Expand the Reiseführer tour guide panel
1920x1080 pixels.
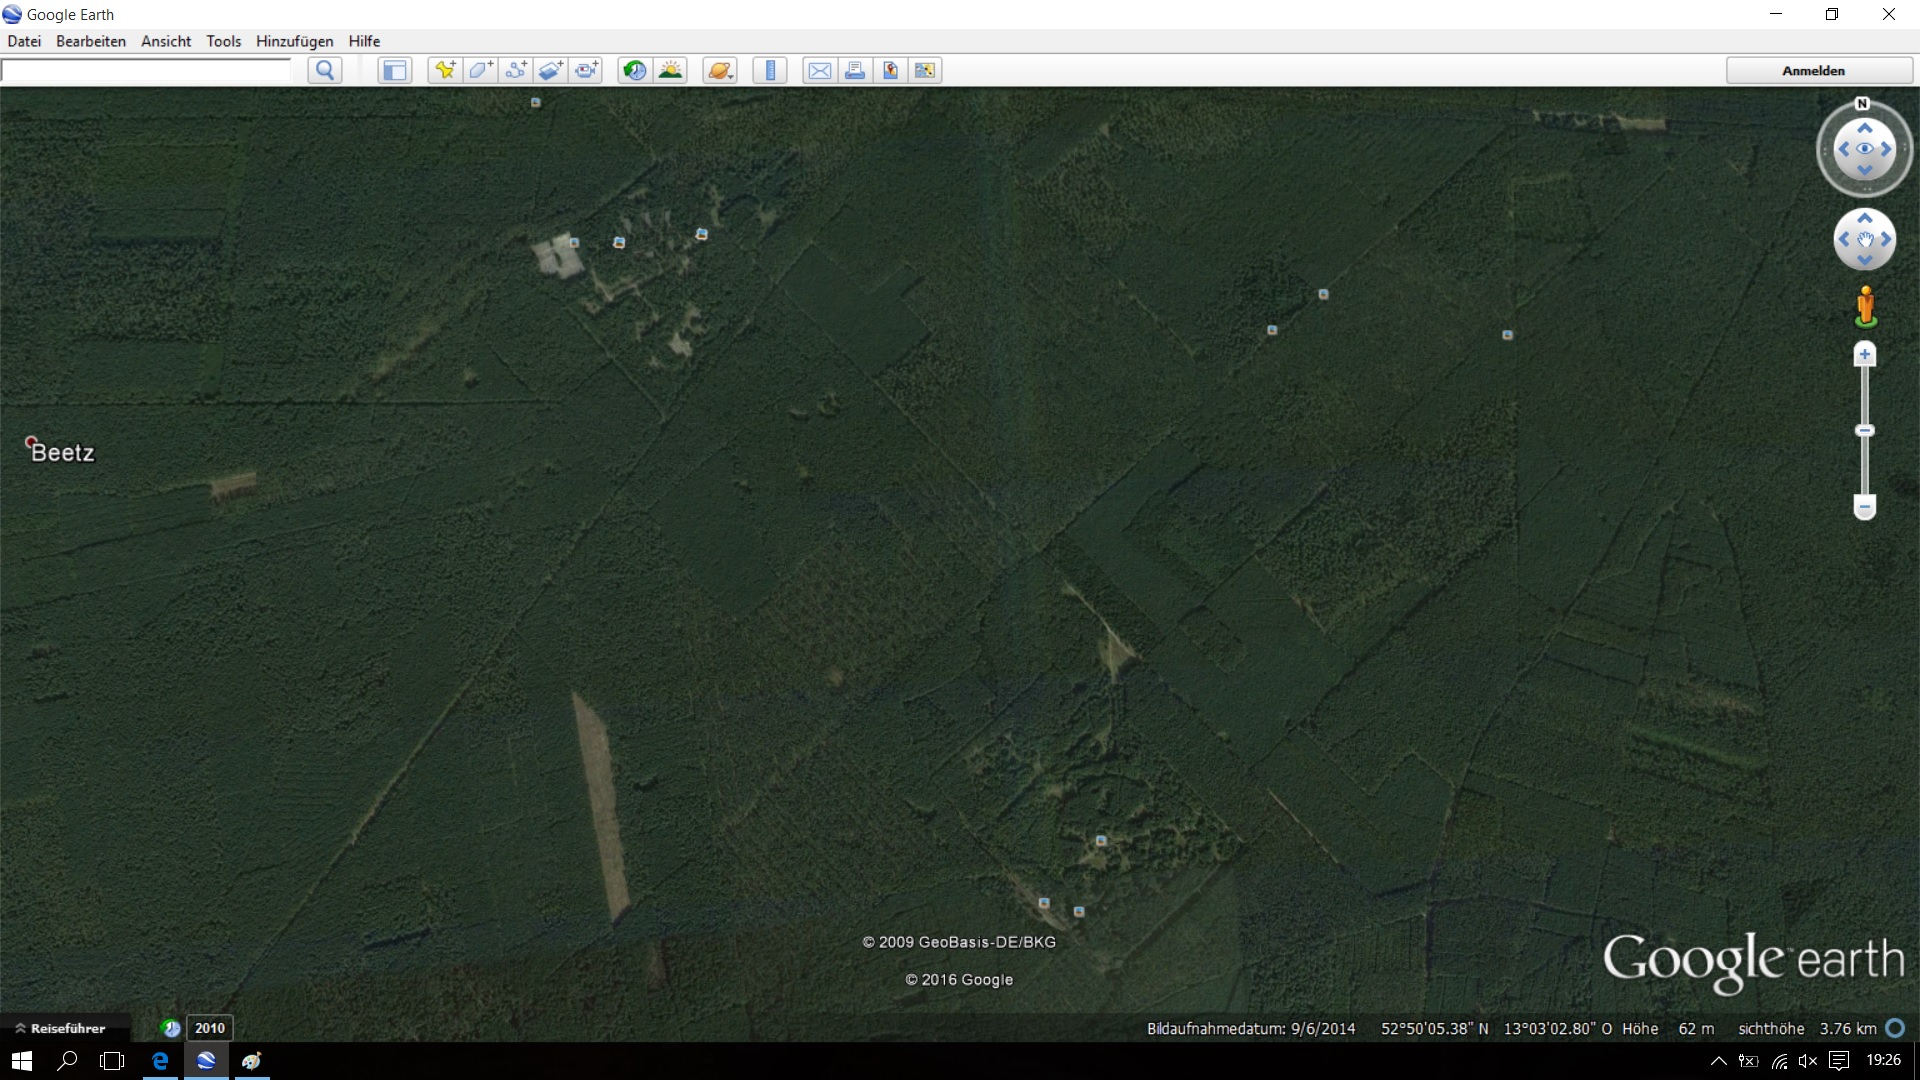pyautogui.click(x=60, y=1028)
